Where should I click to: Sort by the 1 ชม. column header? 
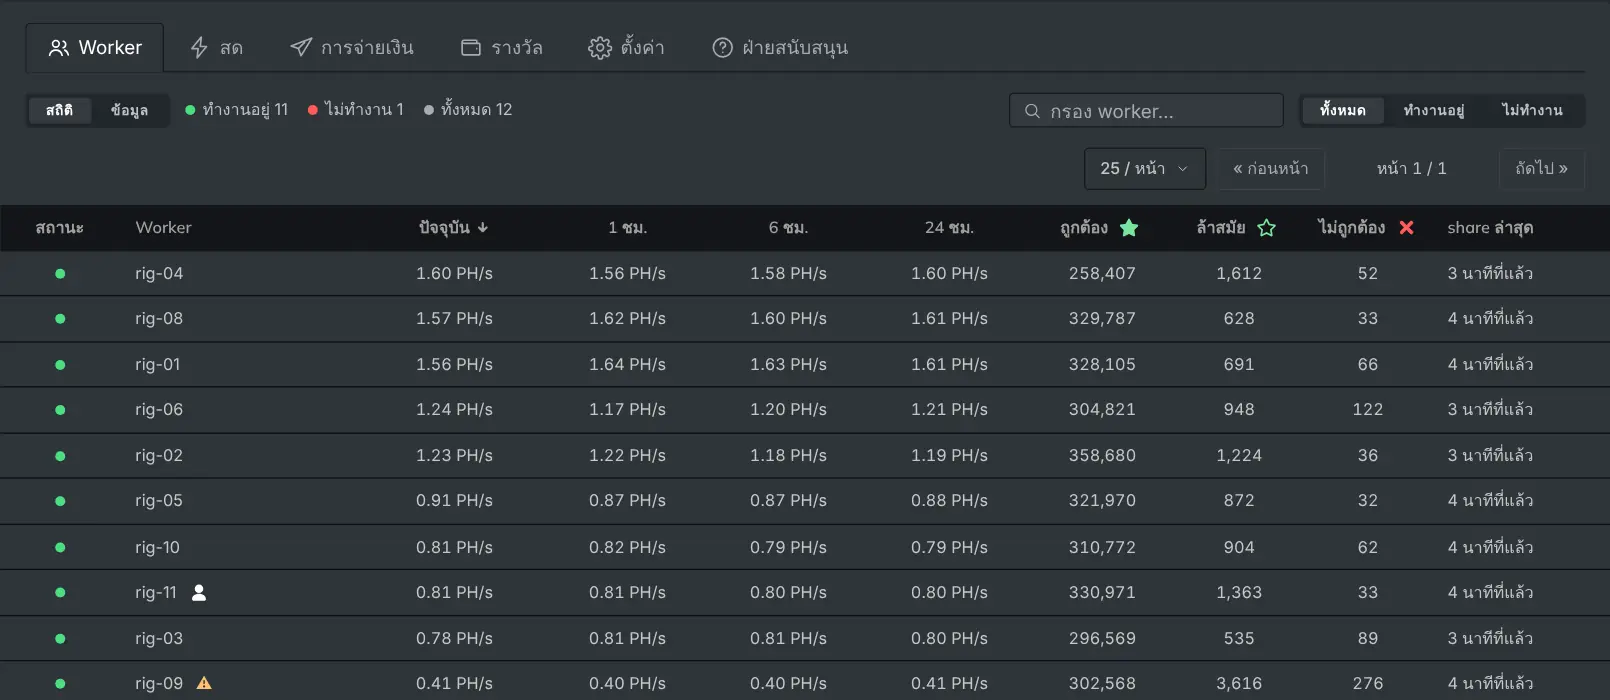(628, 228)
